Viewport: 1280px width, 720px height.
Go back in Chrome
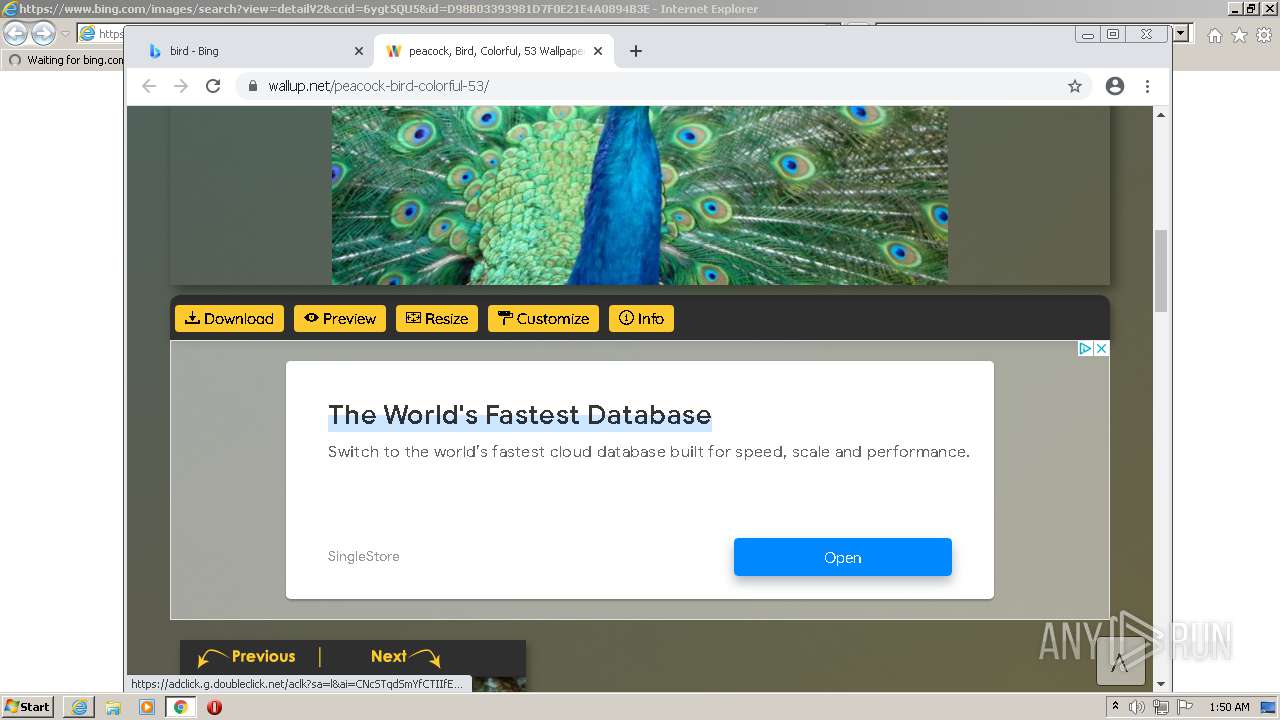click(149, 86)
